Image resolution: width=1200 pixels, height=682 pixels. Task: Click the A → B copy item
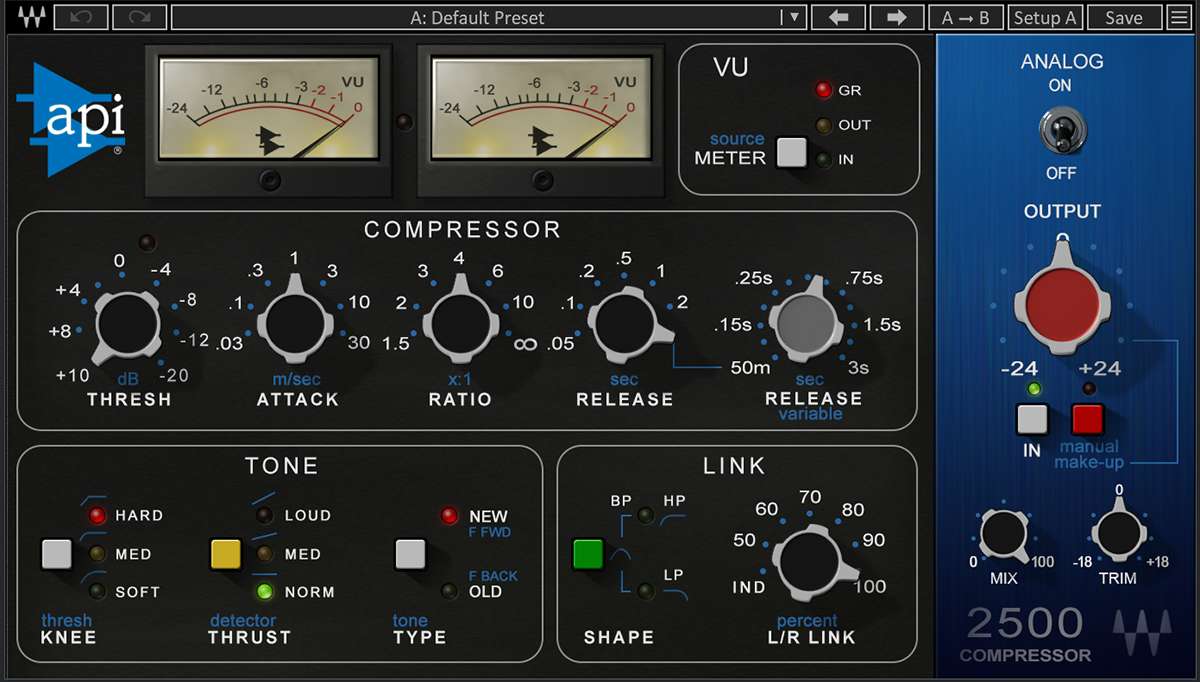(x=965, y=17)
